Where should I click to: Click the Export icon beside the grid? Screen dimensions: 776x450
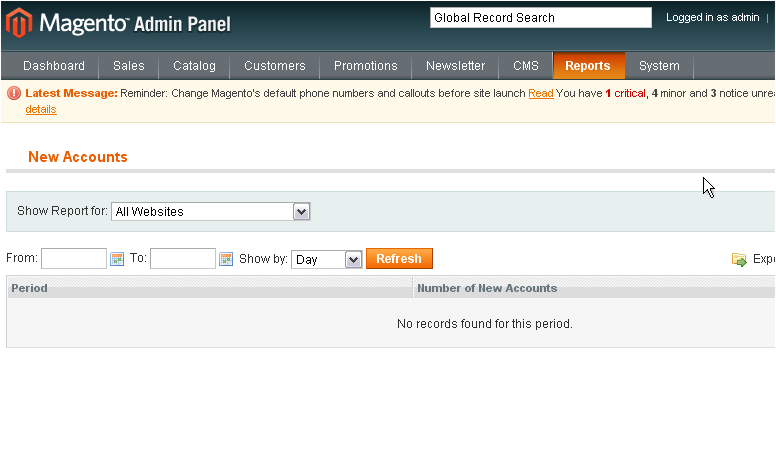pos(739,260)
